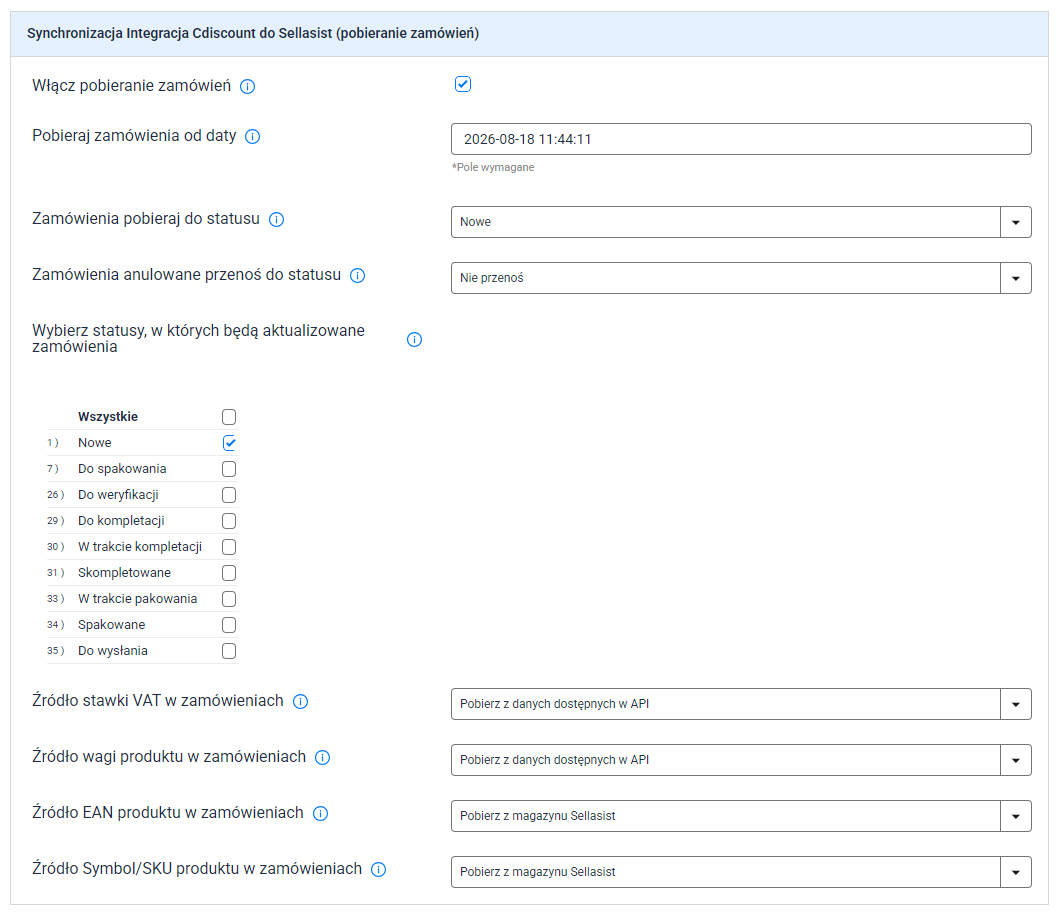Open the Nie przenoś dropdown
1060x915 pixels.
coord(741,278)
